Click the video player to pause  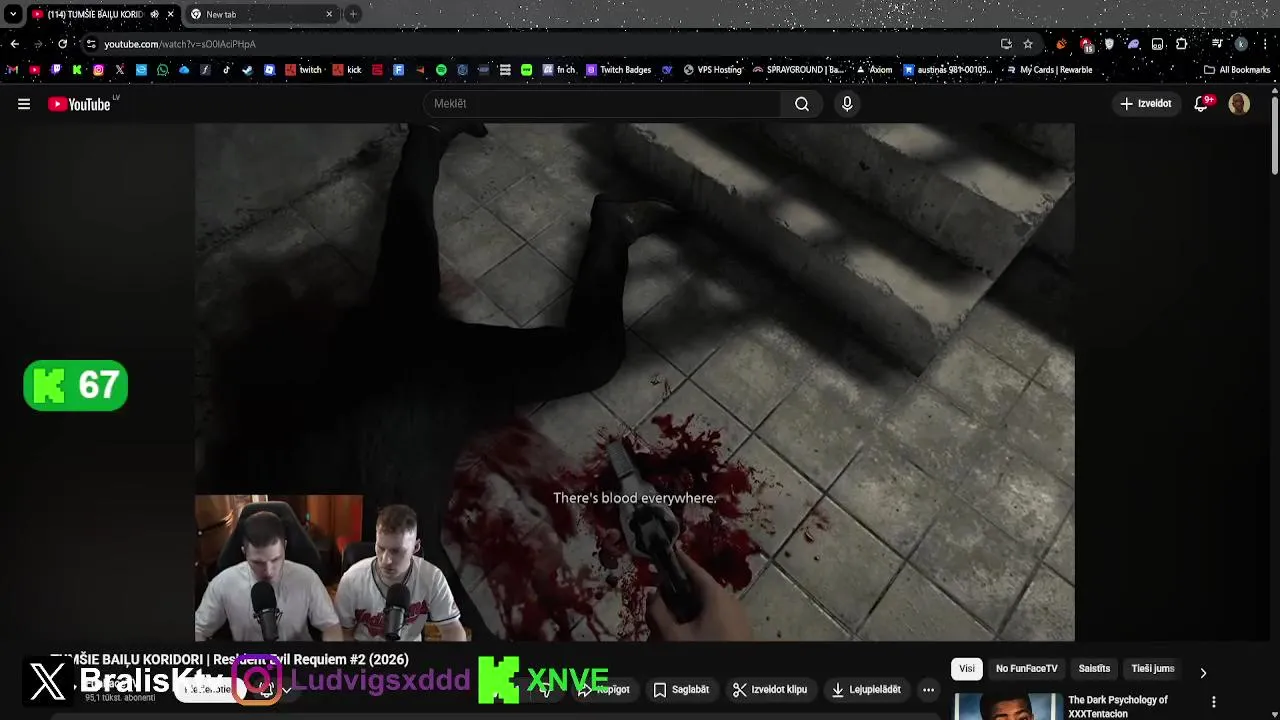pyautogui.click(x=634, y=381)
